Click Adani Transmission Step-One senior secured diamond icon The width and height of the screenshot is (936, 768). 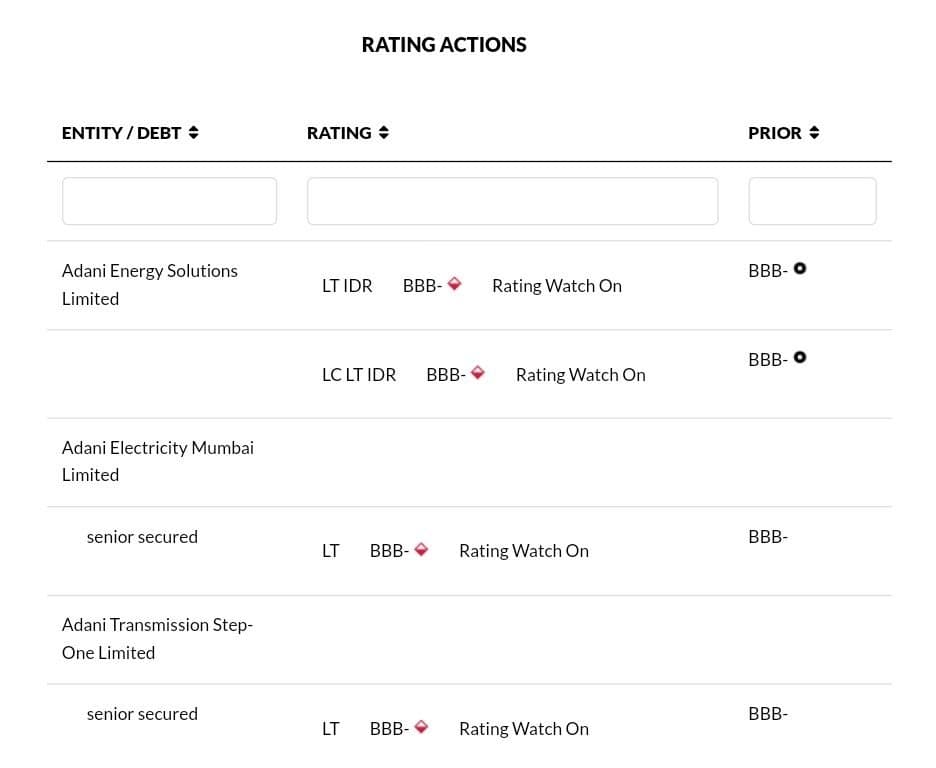click(x=421, y=727)
